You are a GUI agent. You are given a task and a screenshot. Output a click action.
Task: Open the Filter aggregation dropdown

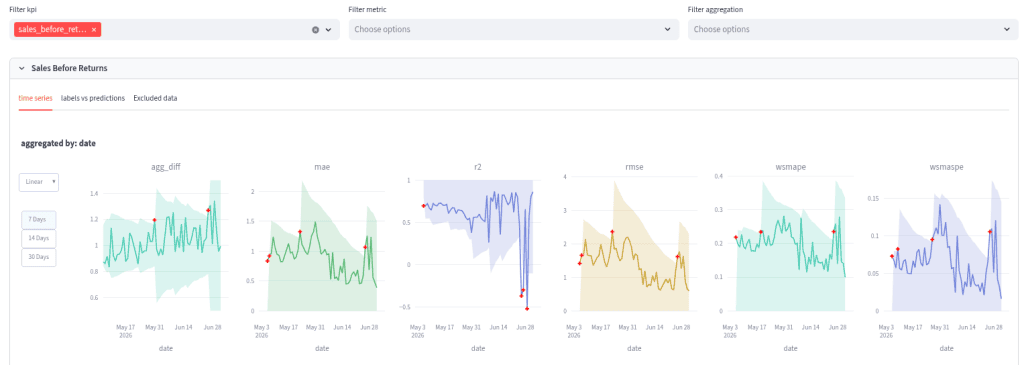(852, 29)
